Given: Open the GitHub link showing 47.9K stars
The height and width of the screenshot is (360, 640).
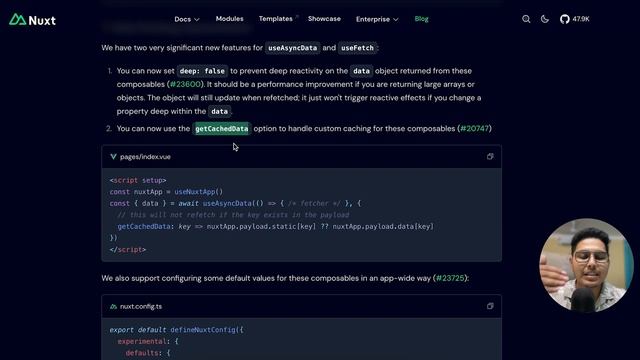Looking at the screenshot, I should pyautogui.click(x=575, y=19).
